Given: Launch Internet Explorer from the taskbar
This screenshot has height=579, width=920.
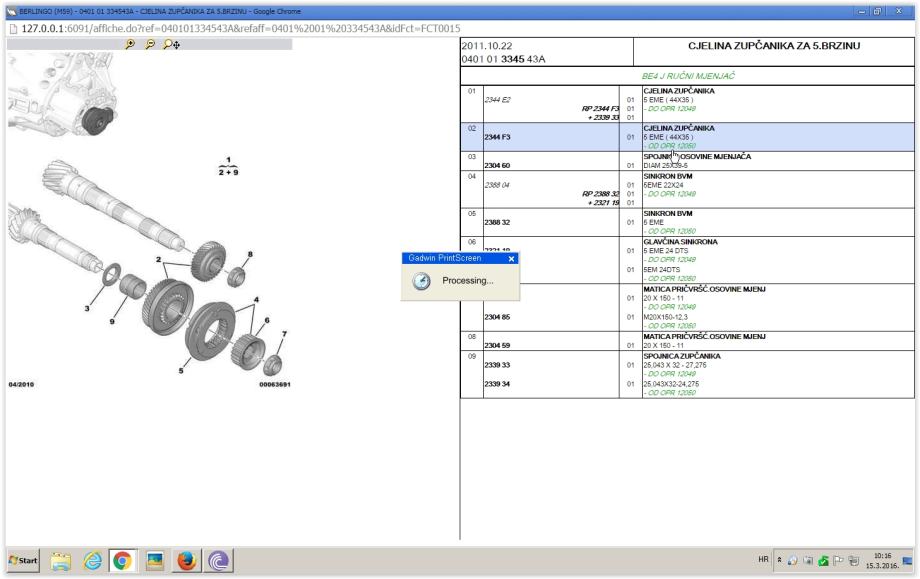Looking at the screenshot, I should [92, 561].
